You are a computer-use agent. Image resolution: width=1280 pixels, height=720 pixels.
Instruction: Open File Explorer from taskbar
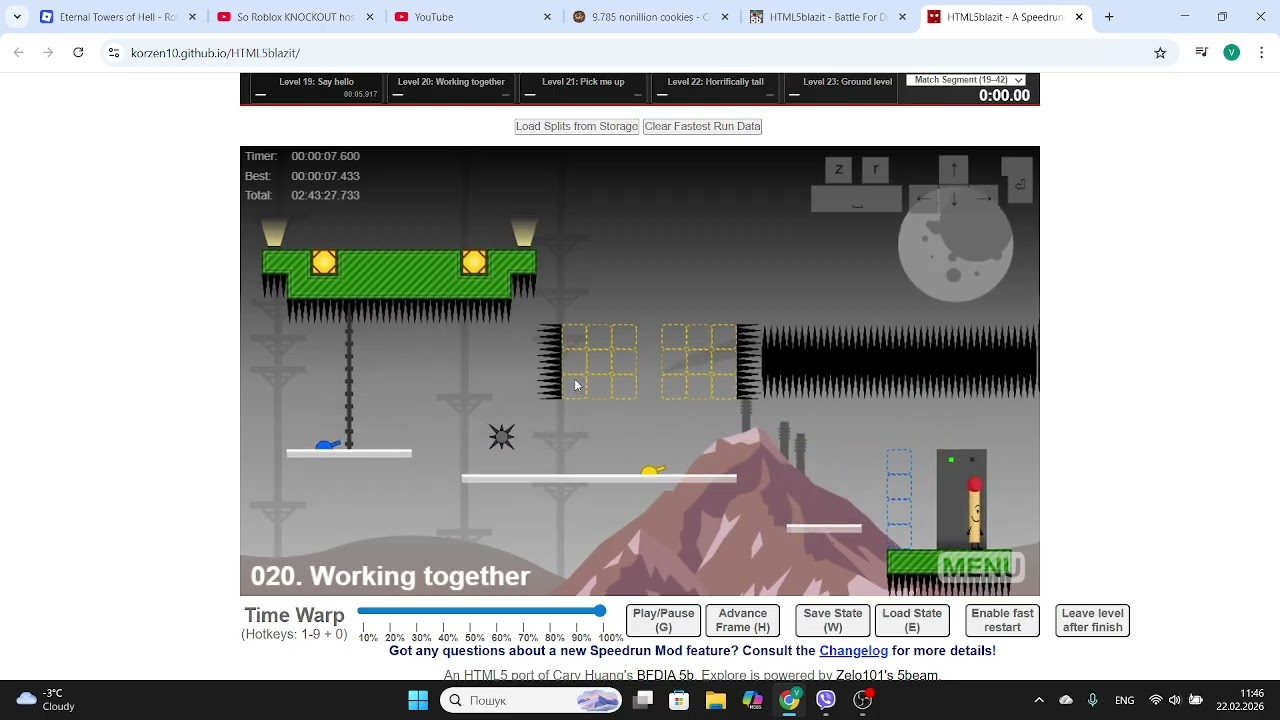(716, 700)
